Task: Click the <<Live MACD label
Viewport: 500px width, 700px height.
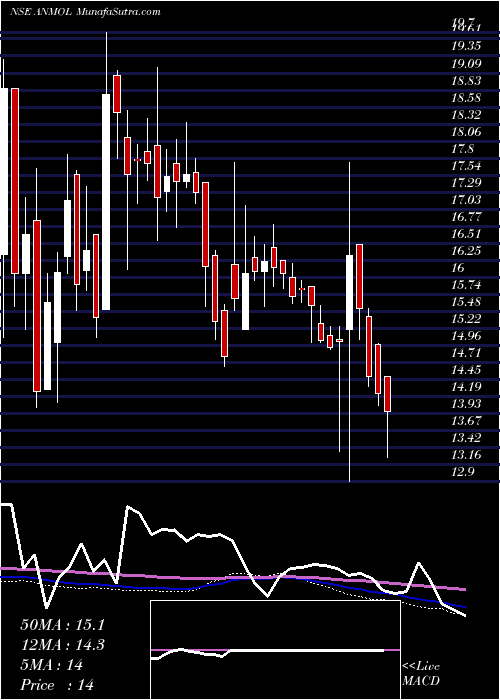Action: tap(421, 674)
